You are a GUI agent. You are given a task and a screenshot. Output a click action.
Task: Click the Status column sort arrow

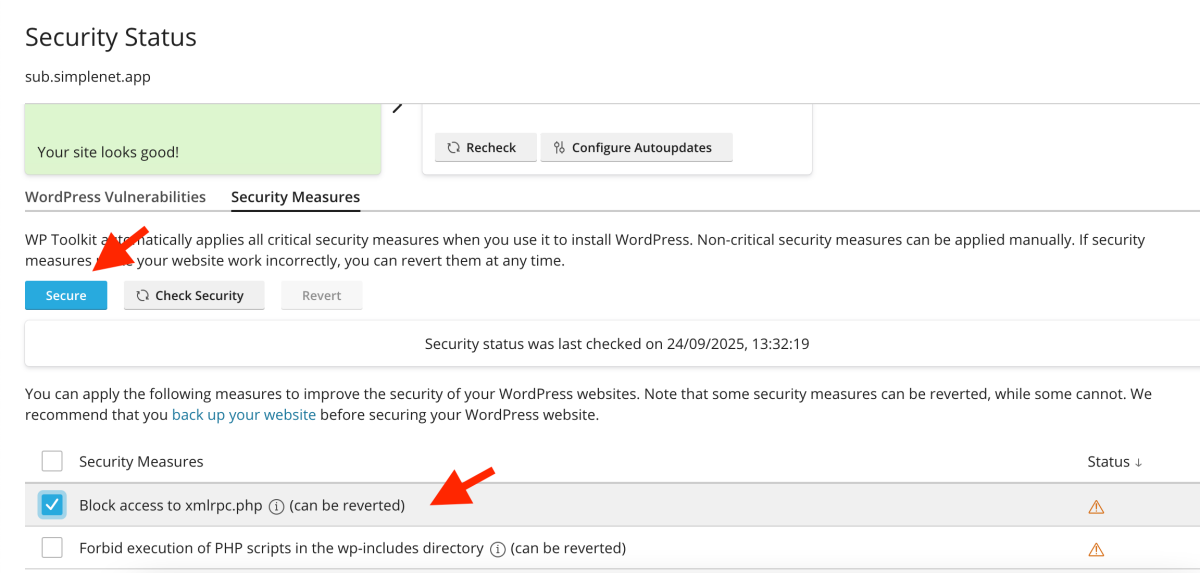pos(1138,462)
